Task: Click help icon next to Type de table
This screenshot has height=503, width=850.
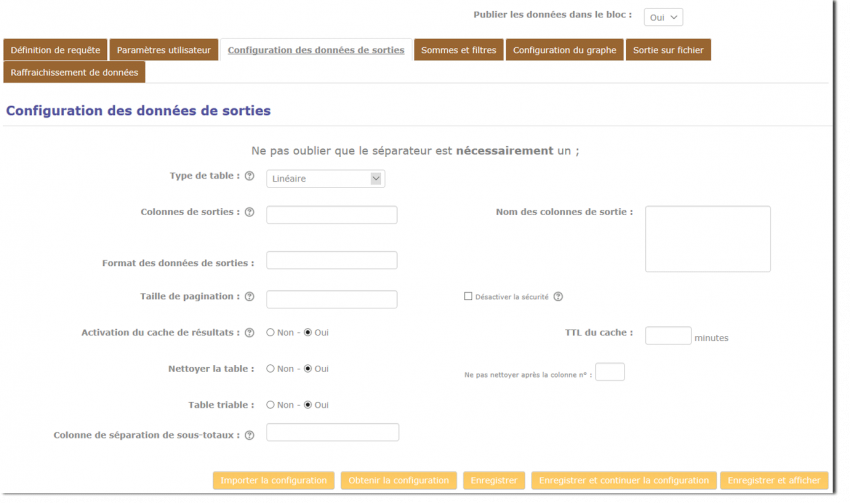Action: 249,176
